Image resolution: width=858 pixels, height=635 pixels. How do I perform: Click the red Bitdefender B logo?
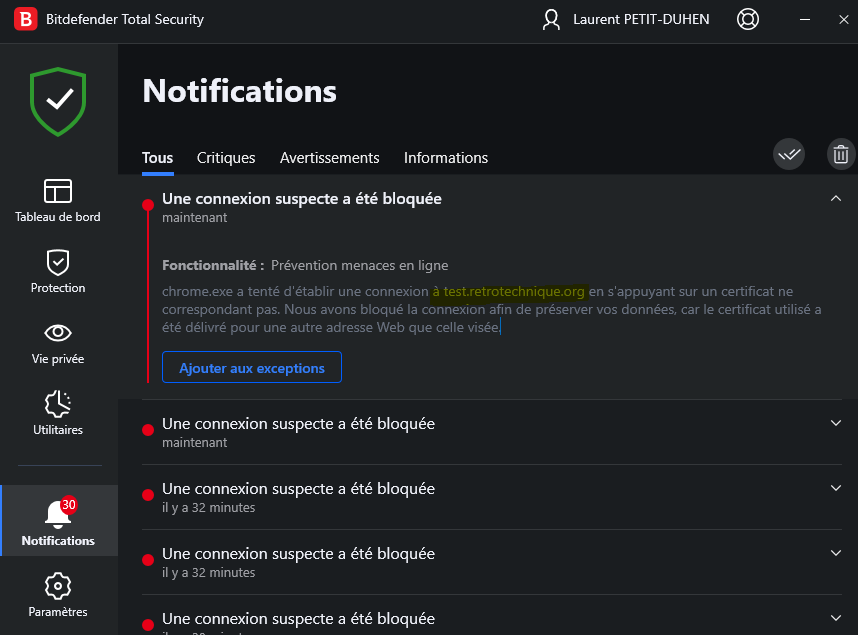(x=25, y=19)
